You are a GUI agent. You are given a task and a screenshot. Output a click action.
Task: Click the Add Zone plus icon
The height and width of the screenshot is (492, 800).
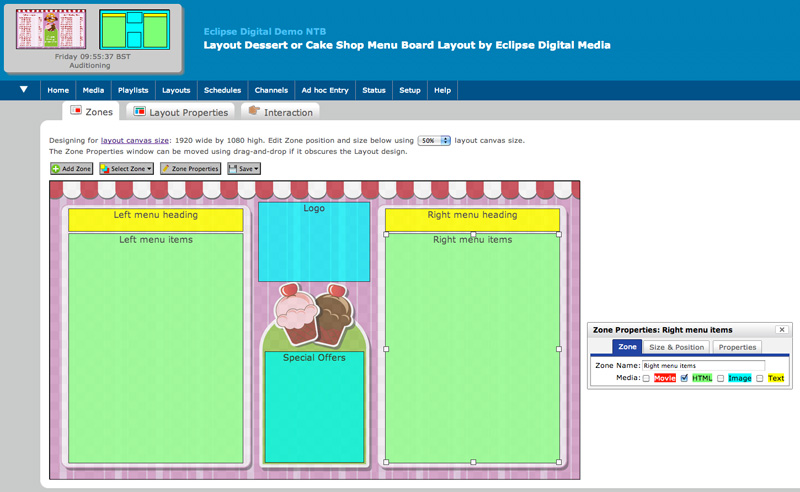56,169
